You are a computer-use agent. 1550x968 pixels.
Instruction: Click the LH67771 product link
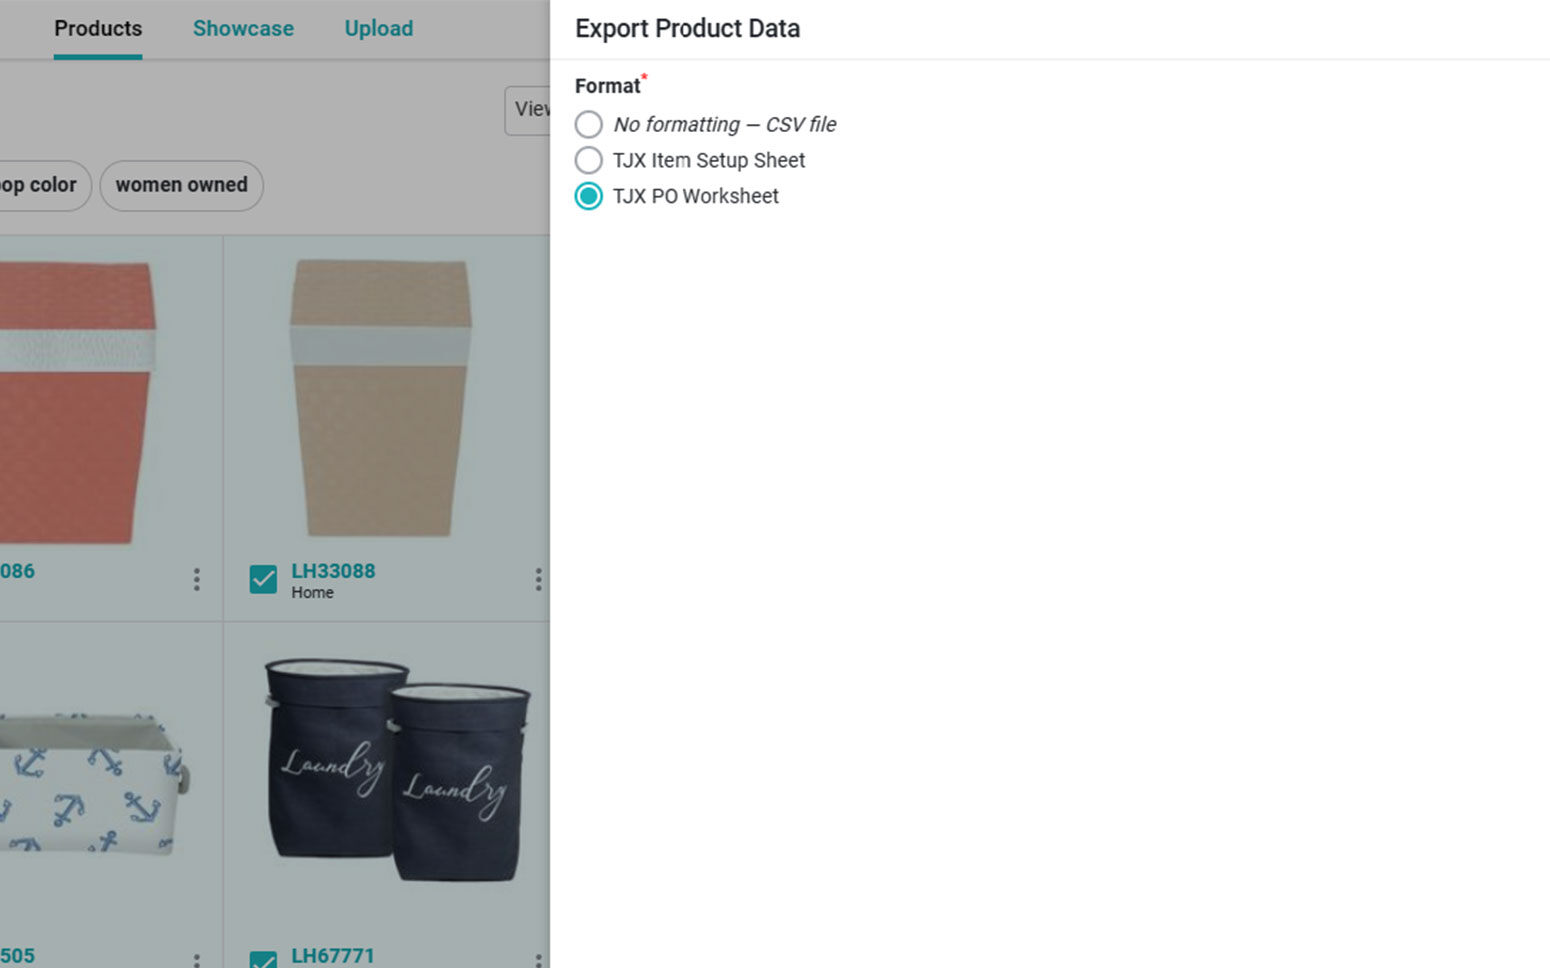332,956
